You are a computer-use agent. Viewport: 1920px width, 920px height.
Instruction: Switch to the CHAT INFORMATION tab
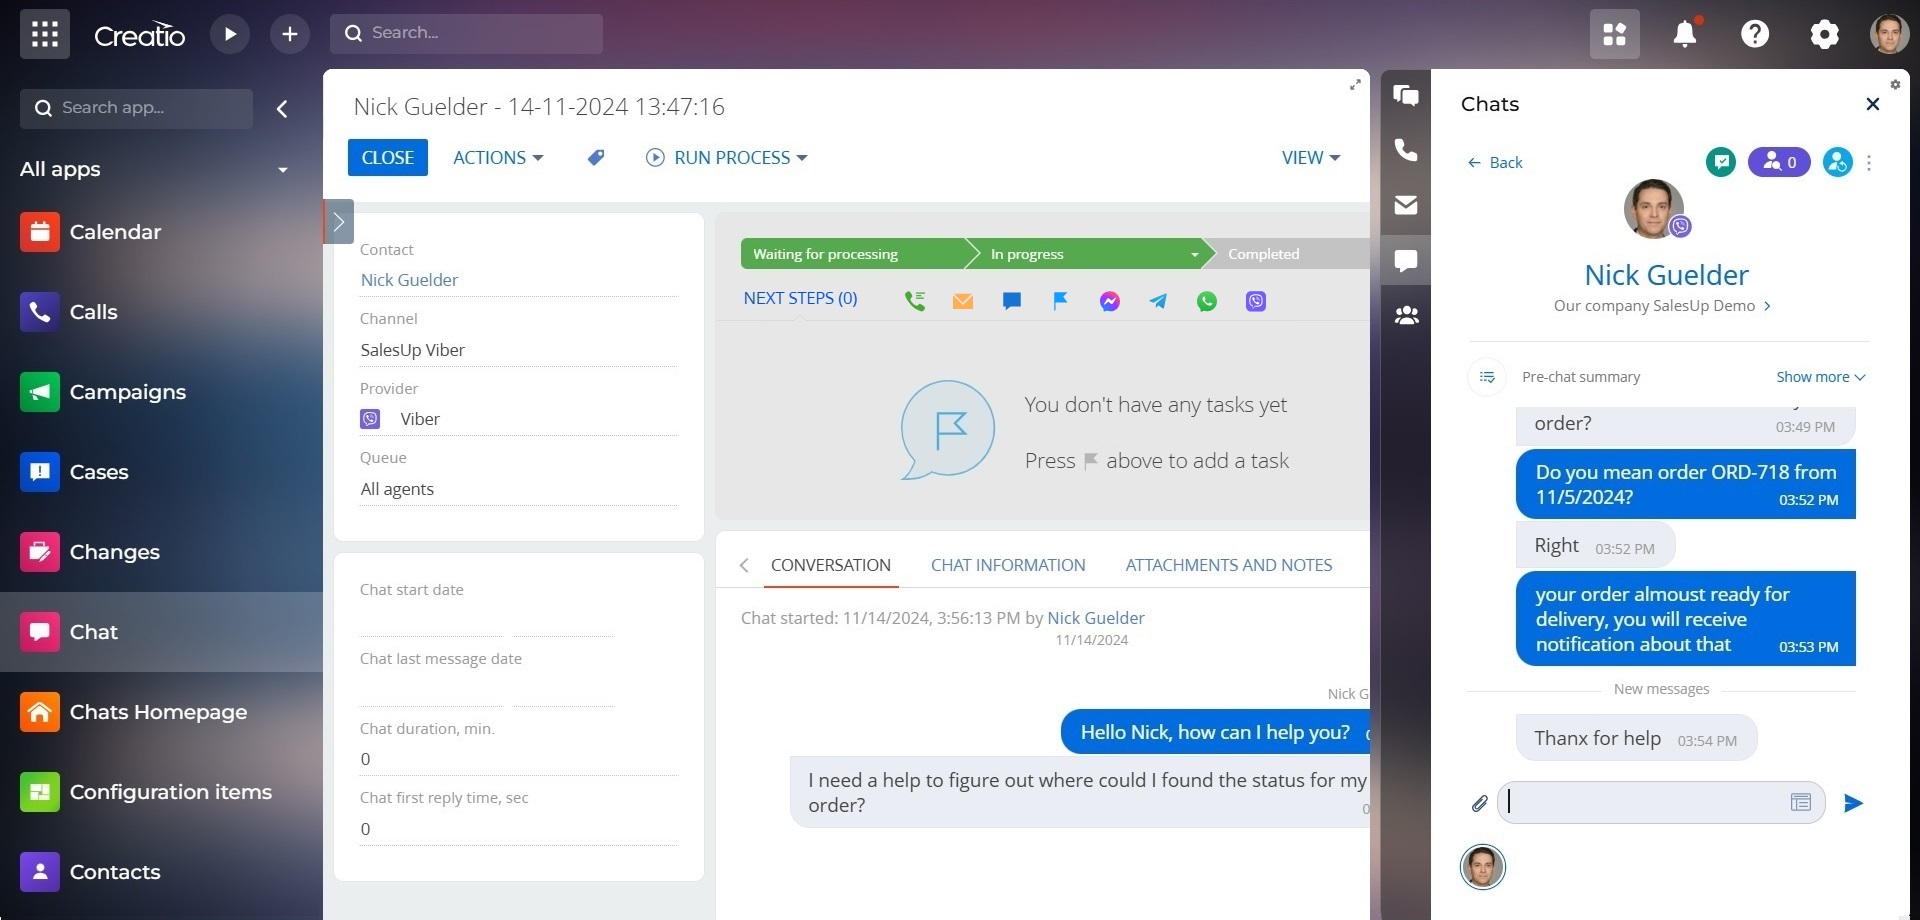coord(1007,565)
